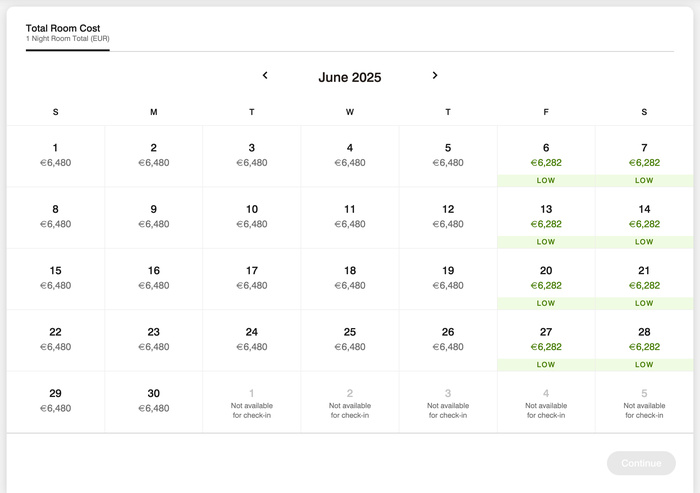This screenshot has height=493, width=700.
Task: Click the disabled Continue button
Action: [x=641, y=463]
